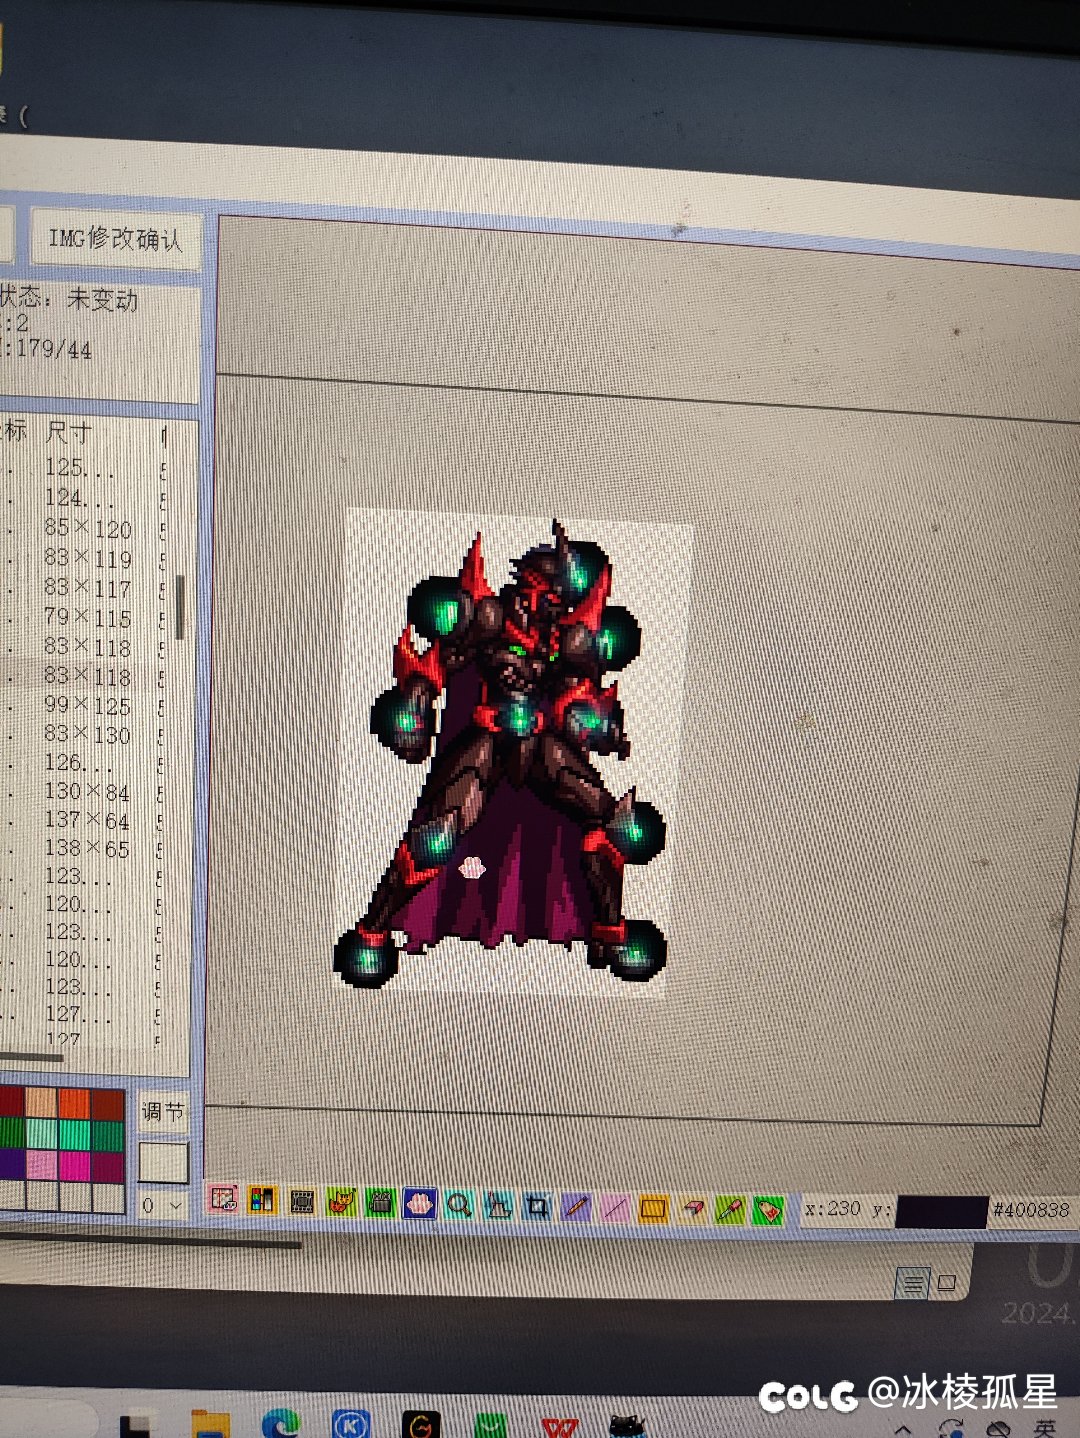The image size is (1080, 1438).
Task: Select the 99×125 frame in list
Action: point(87,705)
